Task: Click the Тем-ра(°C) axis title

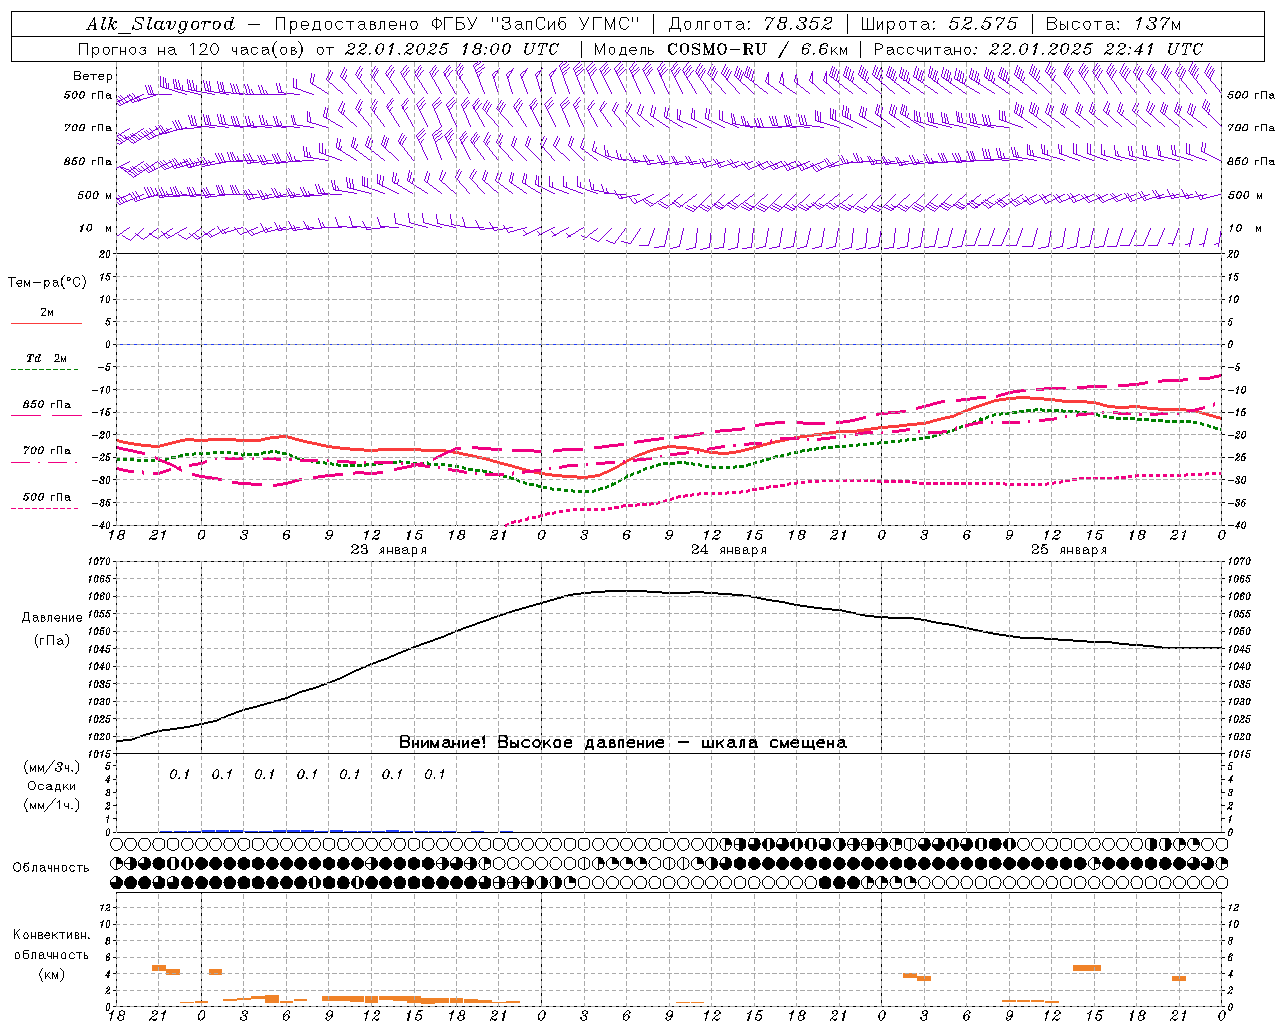Action: [x=47, y=283]
